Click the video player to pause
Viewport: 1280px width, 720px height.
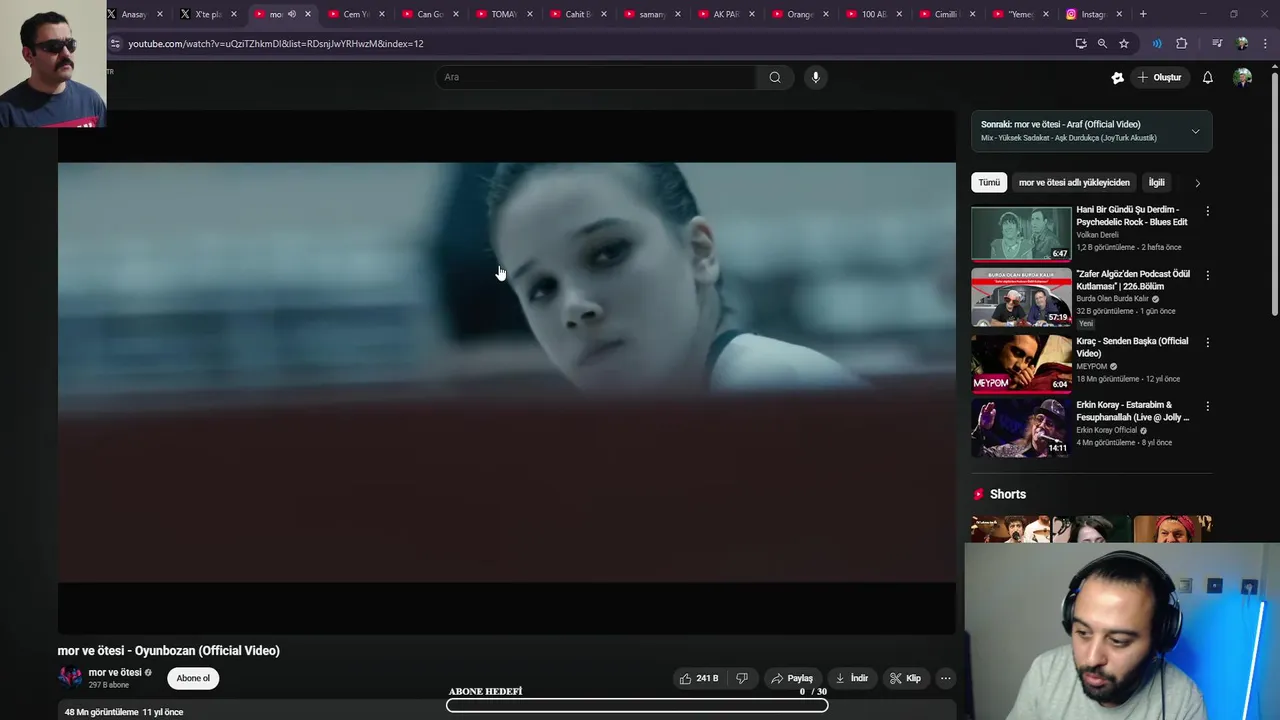coord(506,371)
